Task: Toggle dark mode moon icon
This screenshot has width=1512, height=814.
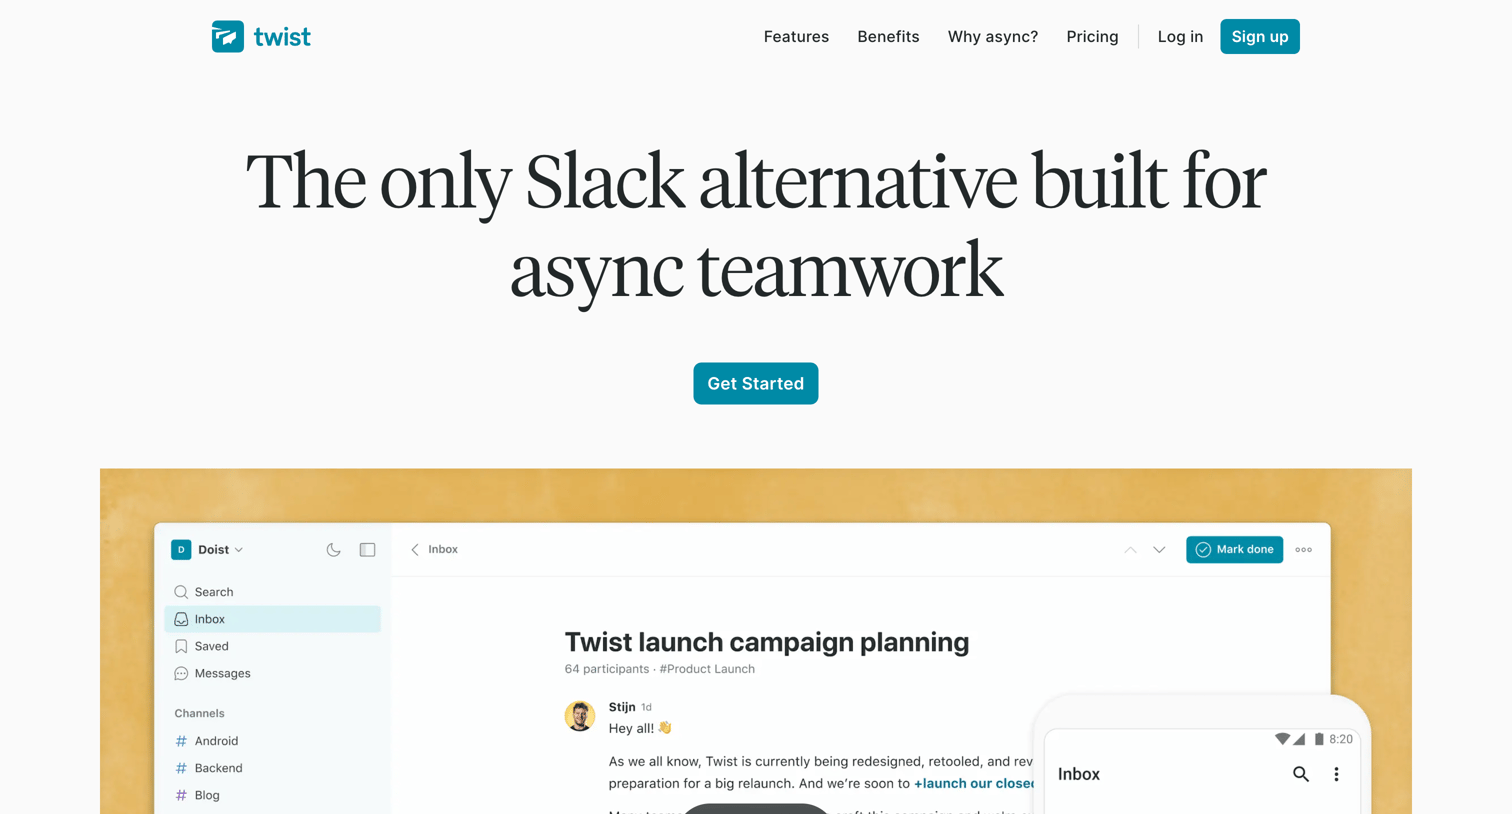Action: (334, 550)
